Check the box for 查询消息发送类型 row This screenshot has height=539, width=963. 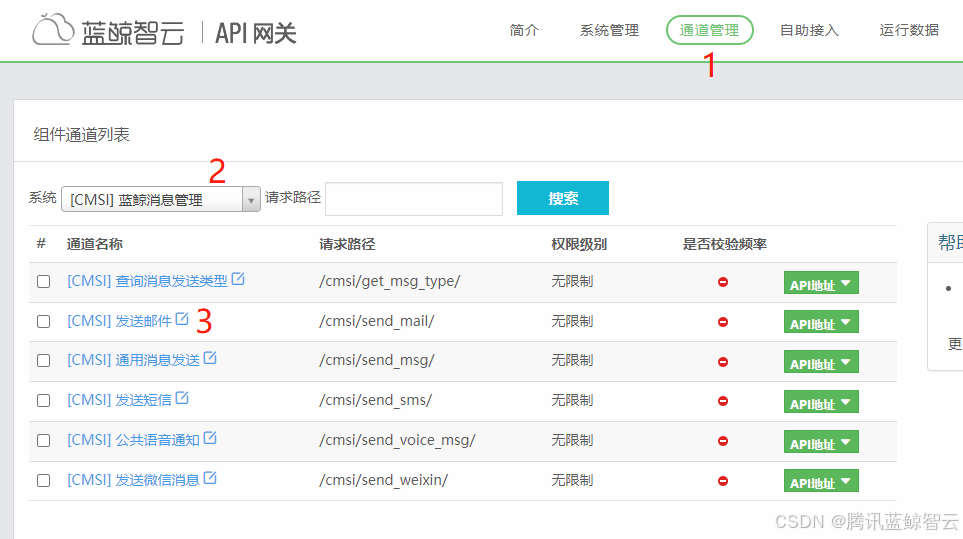(x=44, y=281)
